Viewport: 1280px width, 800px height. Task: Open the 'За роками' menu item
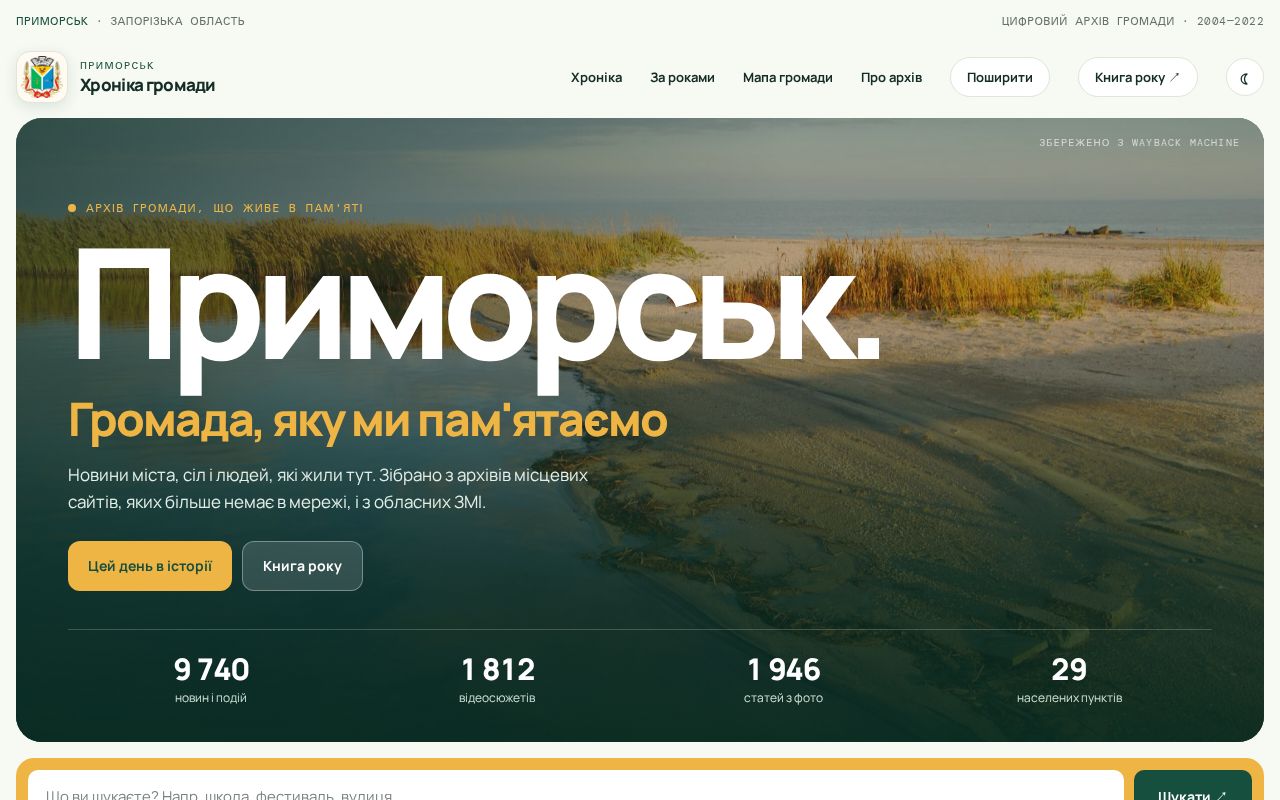tap(682, 77)
